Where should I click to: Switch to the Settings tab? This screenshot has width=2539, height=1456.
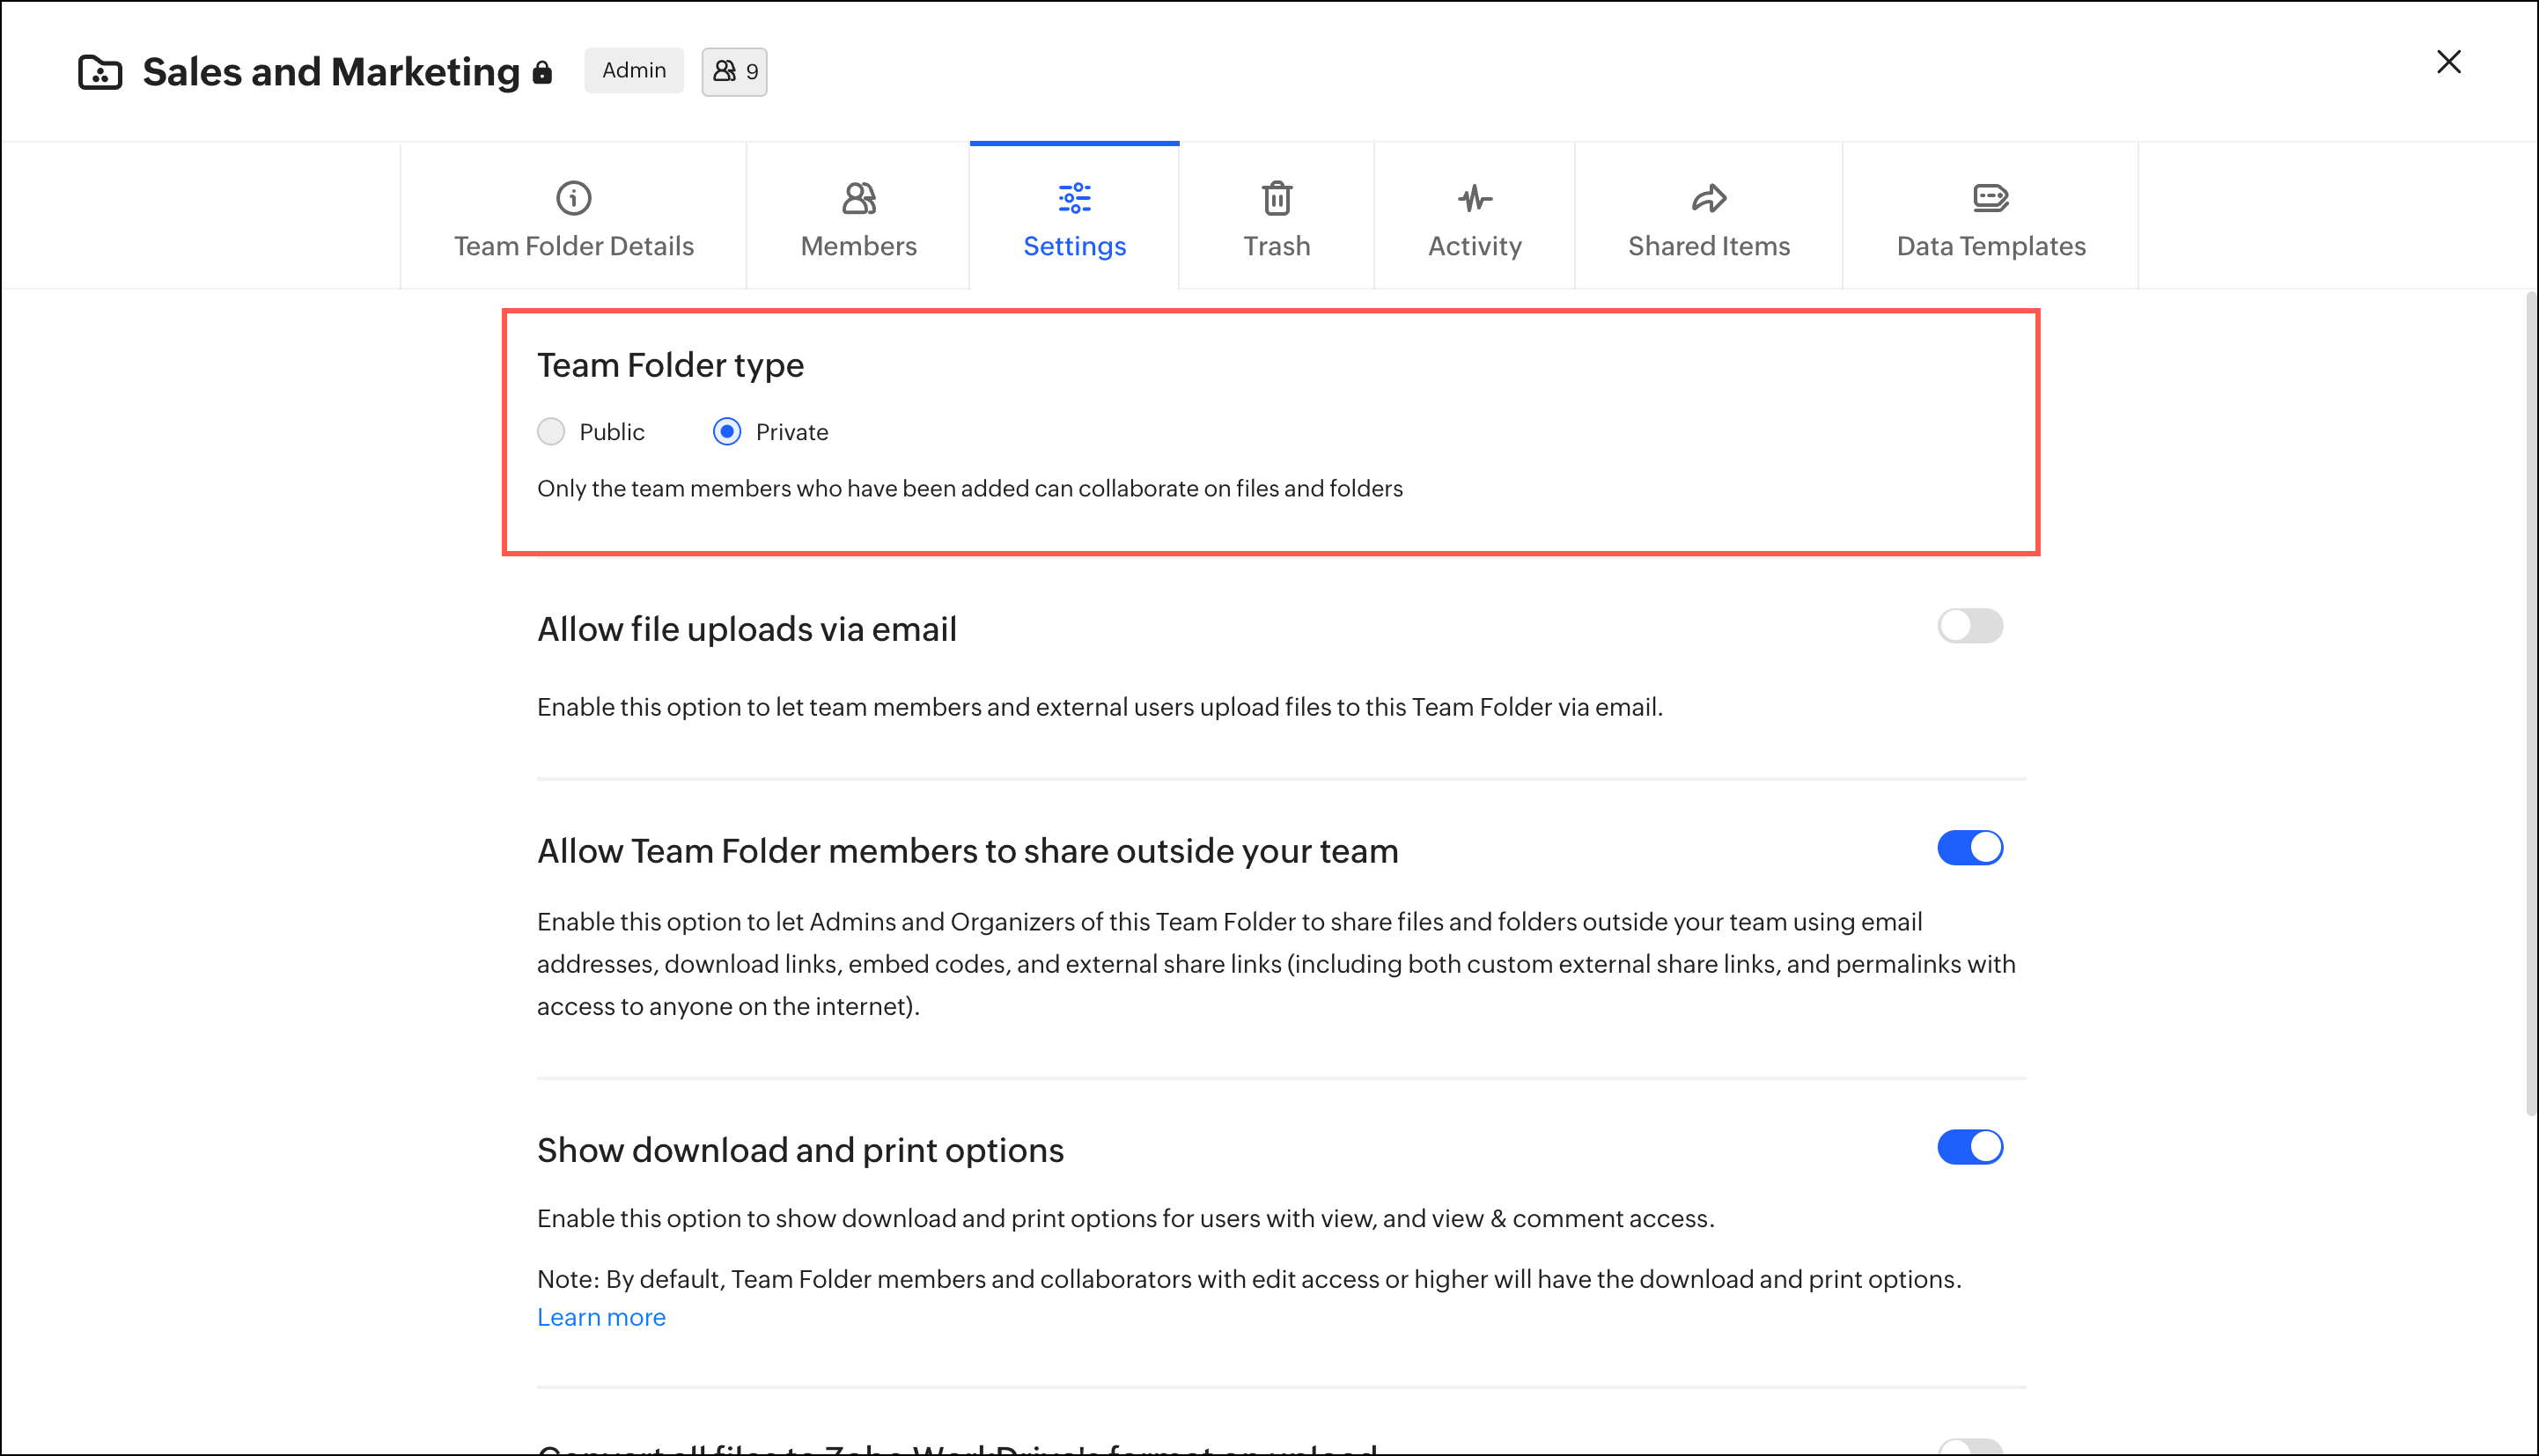(x=1074, y=245)
